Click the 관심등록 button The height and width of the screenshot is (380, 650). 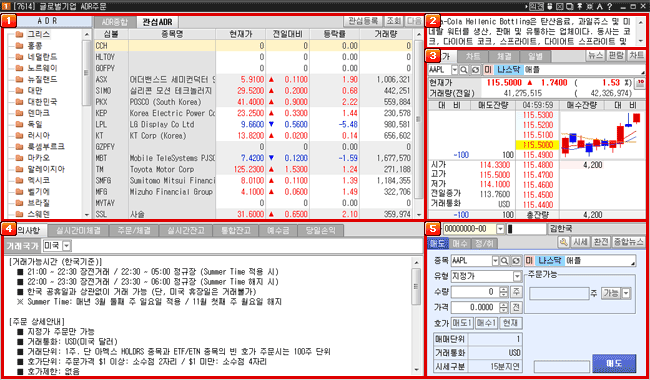pyautogui.click(x=363, y=21)
